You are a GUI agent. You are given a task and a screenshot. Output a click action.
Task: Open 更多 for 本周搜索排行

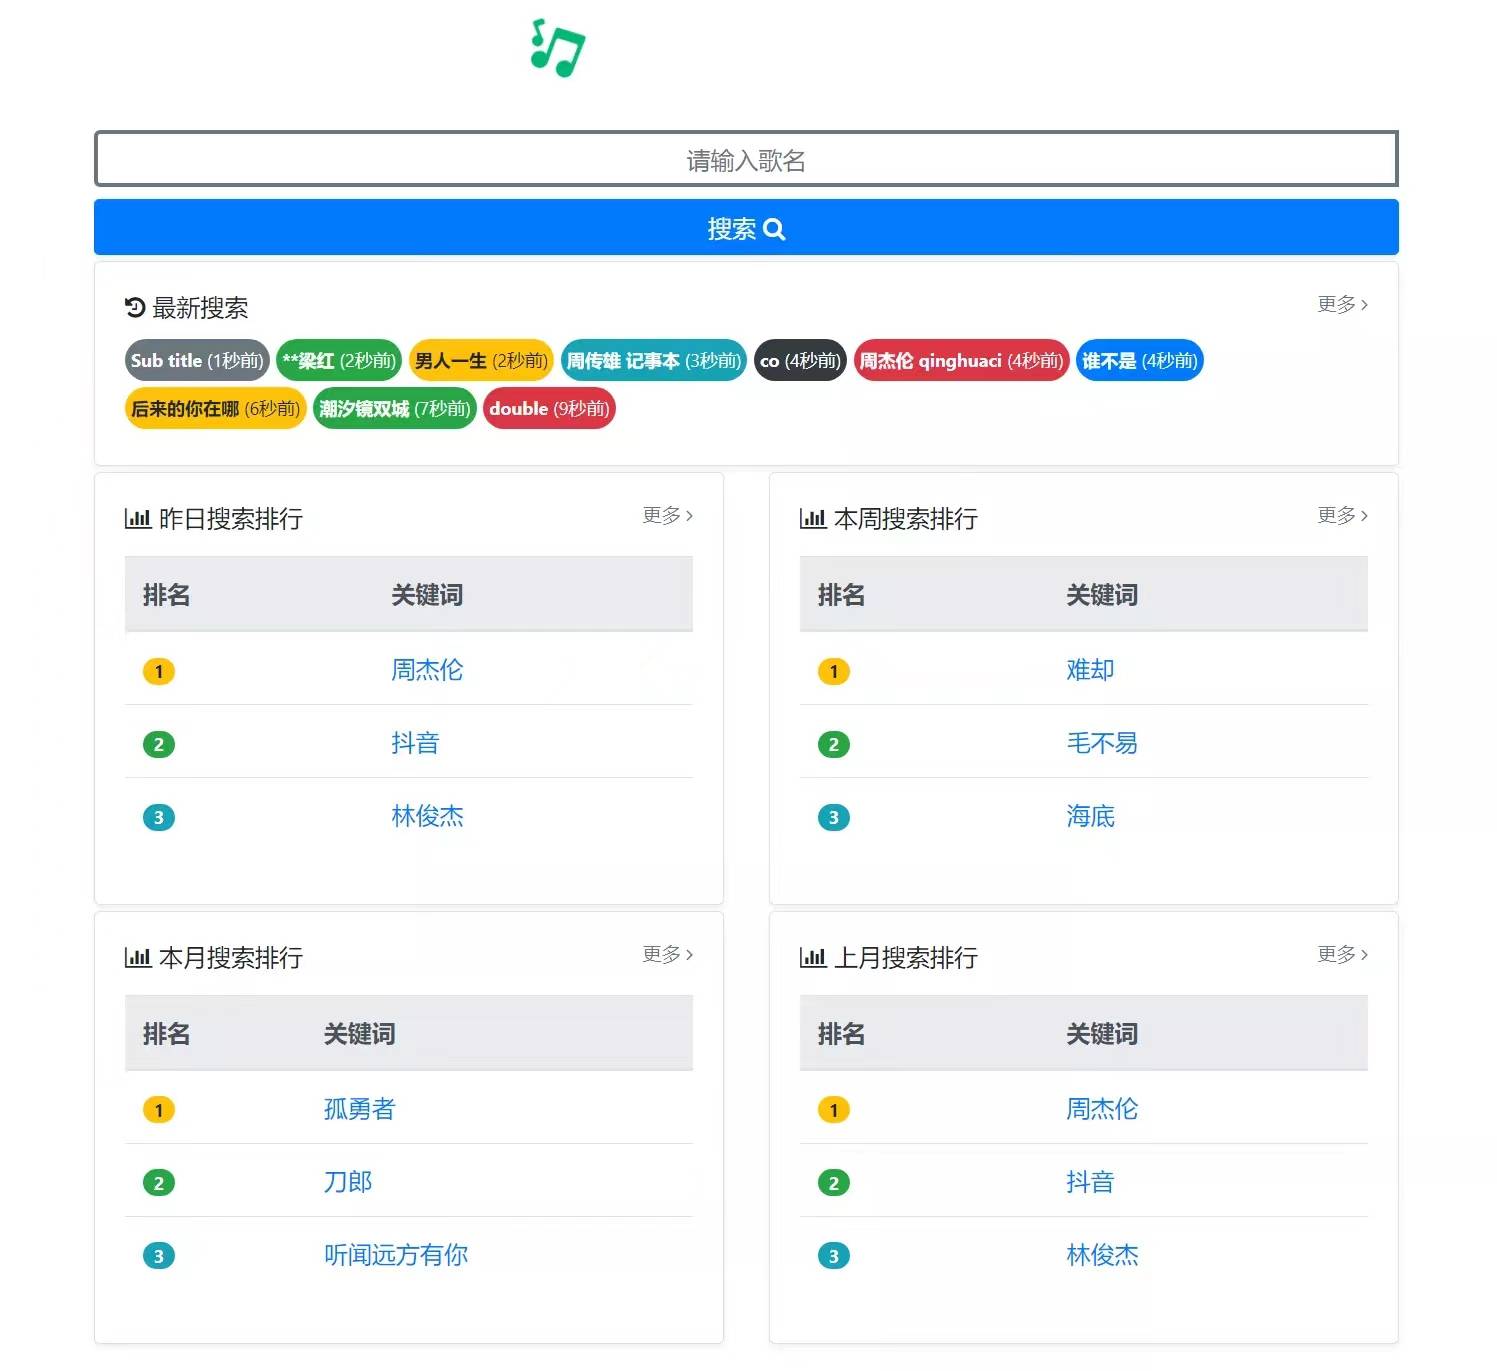point(1342,515)
